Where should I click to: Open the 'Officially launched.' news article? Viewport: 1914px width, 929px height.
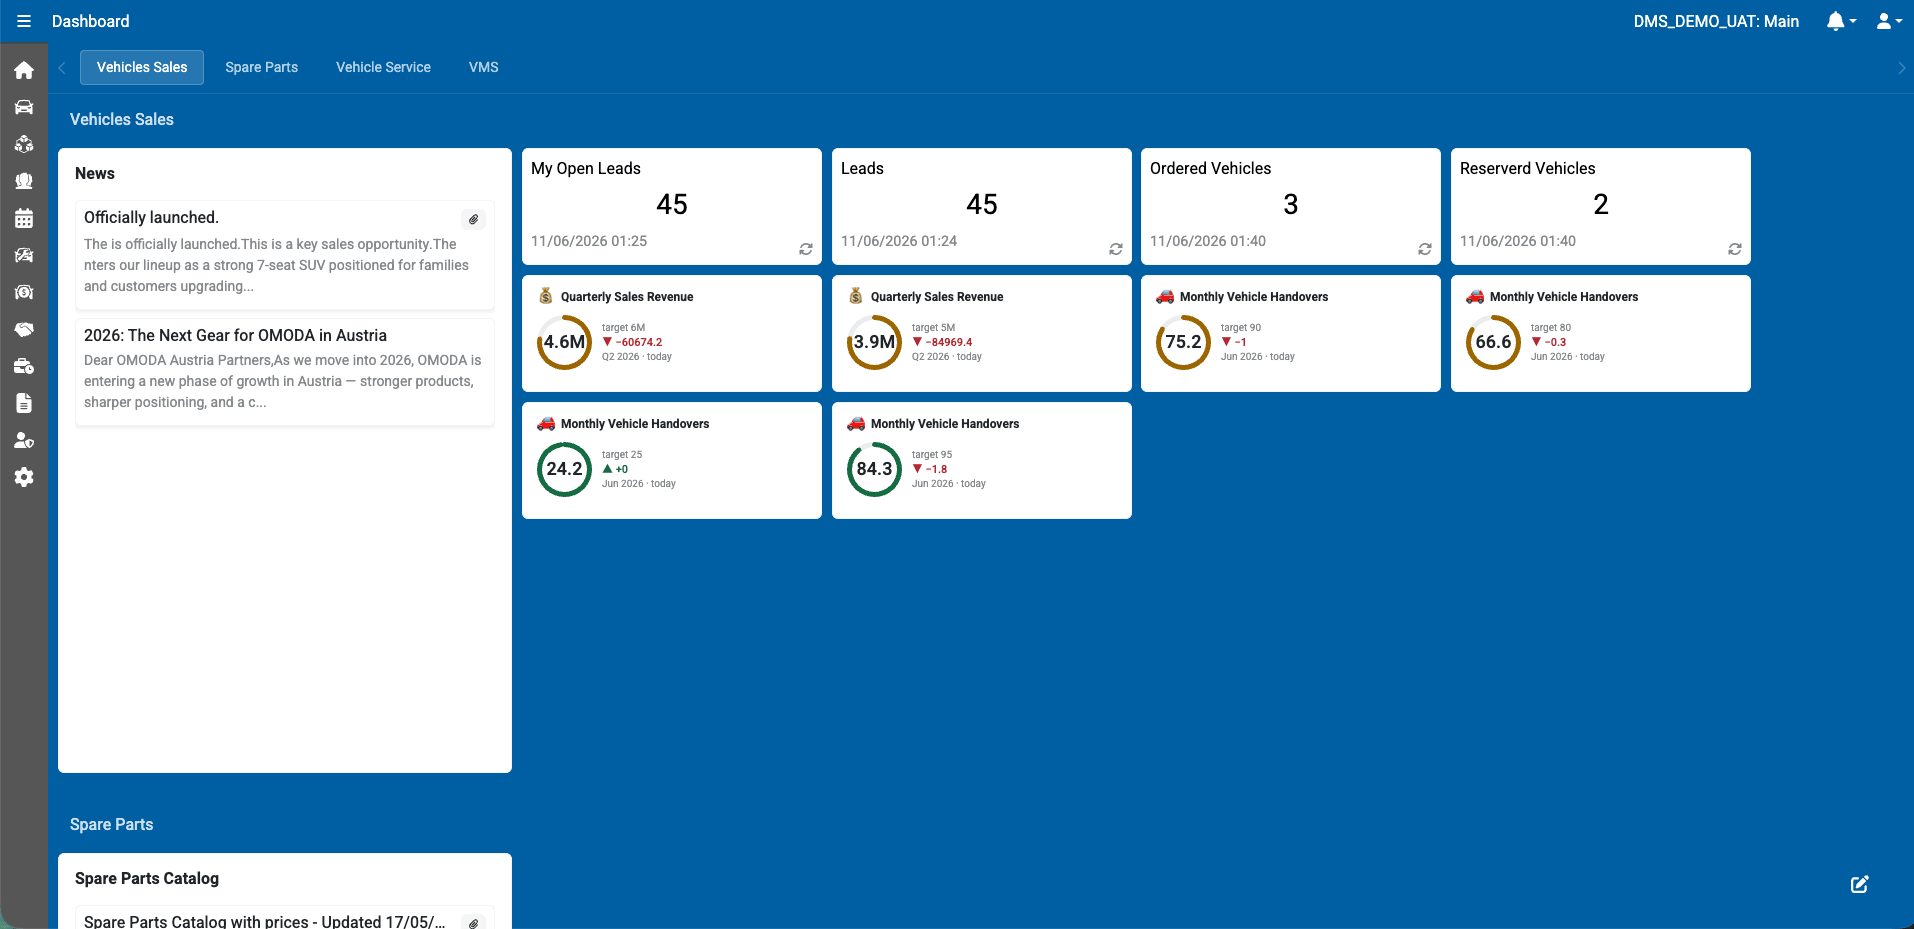pos(285,255)
